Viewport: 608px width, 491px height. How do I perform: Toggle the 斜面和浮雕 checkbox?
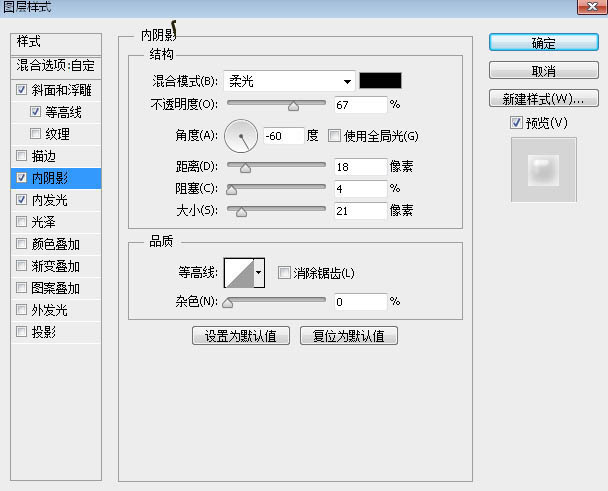click(21, 90)
